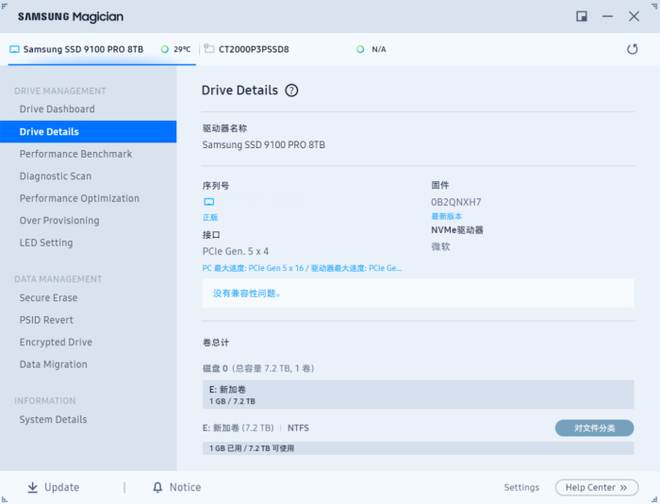The image size is (660, 504).
Task: Click the compact window mode icon
Action: tap(581, 17)
